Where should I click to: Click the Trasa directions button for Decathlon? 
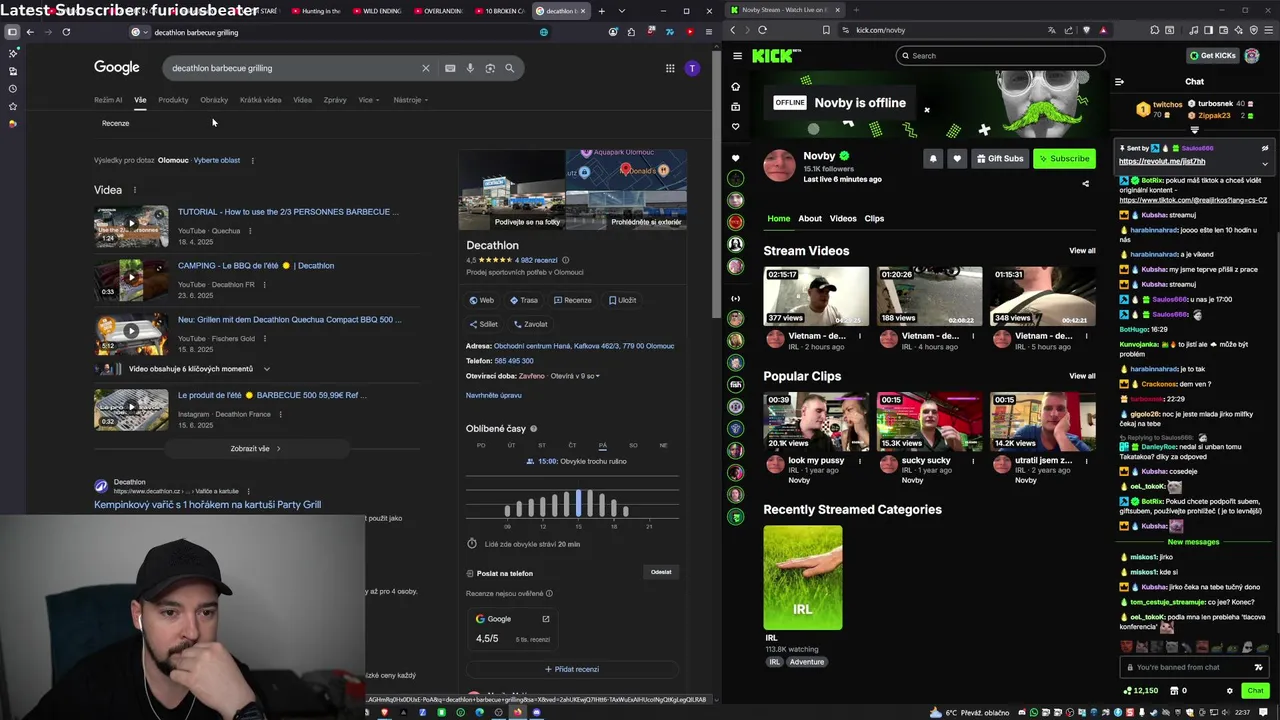[523, 300]
